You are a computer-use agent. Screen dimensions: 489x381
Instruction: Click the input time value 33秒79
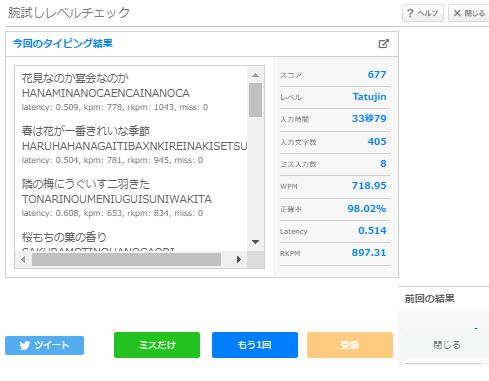[x=369, y=118]
